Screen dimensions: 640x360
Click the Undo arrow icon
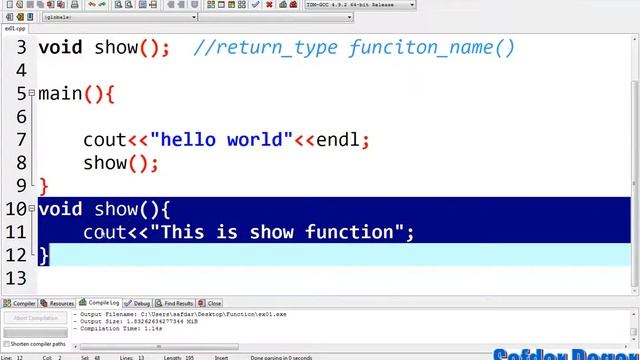(92, 4)
